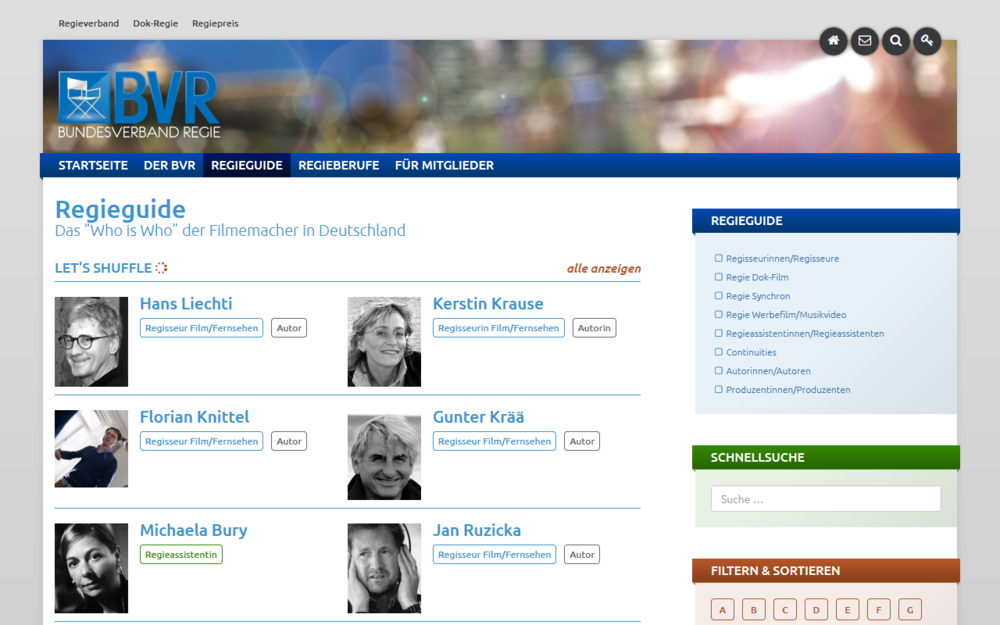The width and height of the screenshot is (1000, 625).
Task: Check the Regie Dok-Film box
Action: click(x=719, y=277)
